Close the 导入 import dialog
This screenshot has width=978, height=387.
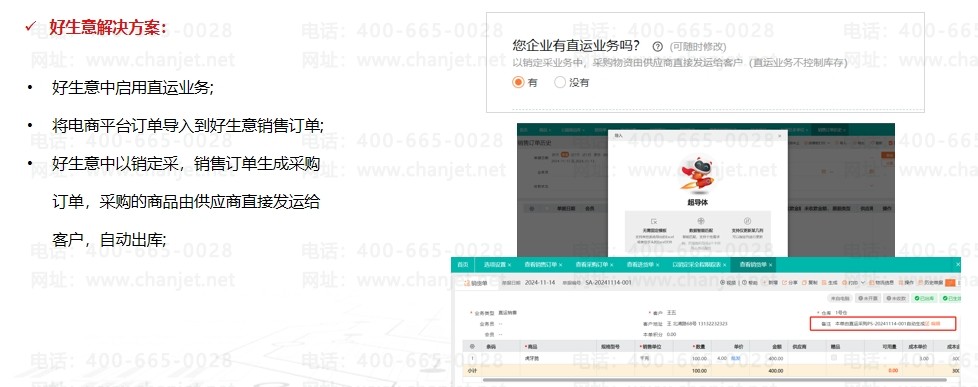click(780, 135)
